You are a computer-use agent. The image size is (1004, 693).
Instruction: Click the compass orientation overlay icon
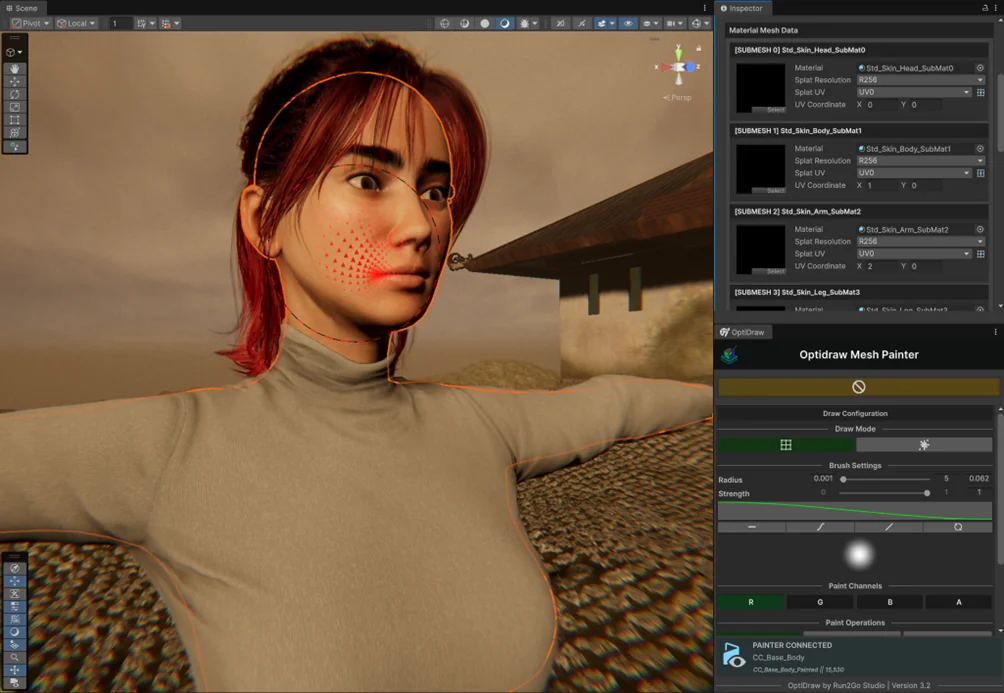tap(14, 568)
